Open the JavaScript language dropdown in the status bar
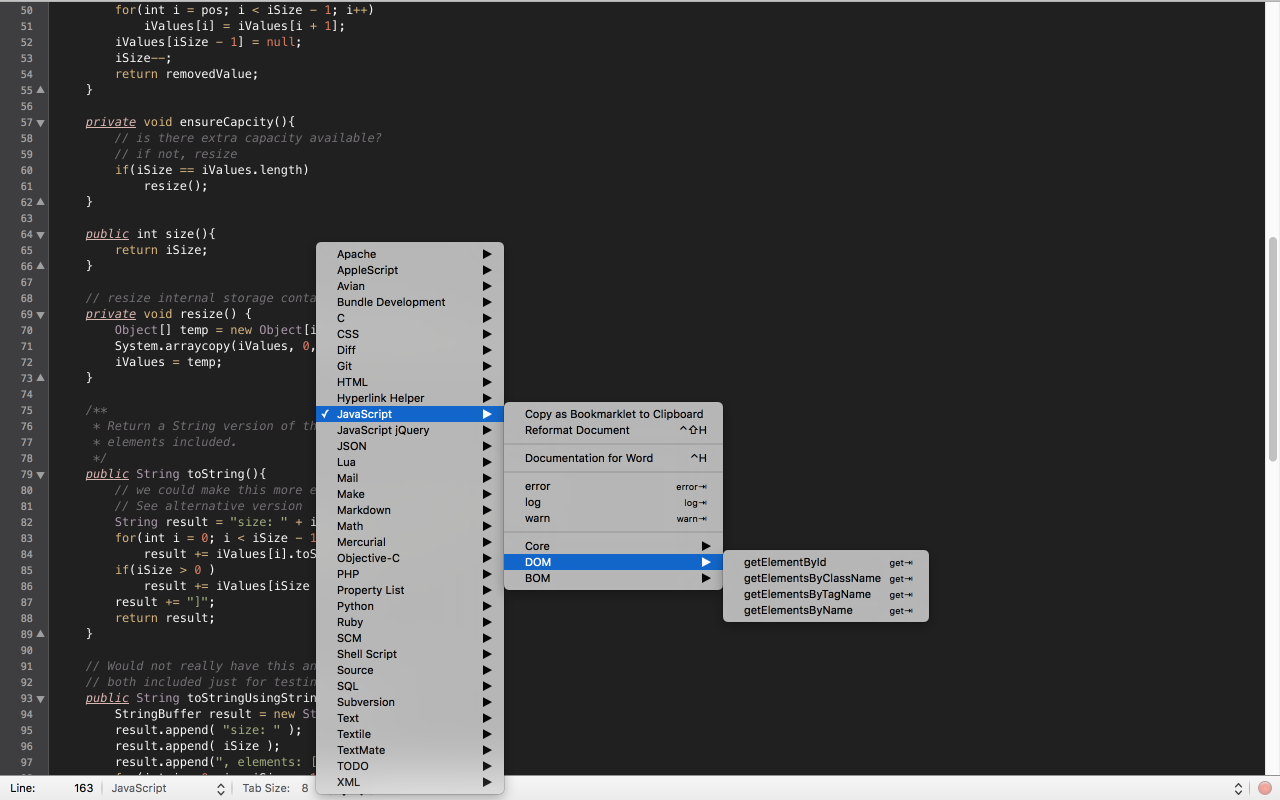 pyautogui.click(x=166, y=788)
